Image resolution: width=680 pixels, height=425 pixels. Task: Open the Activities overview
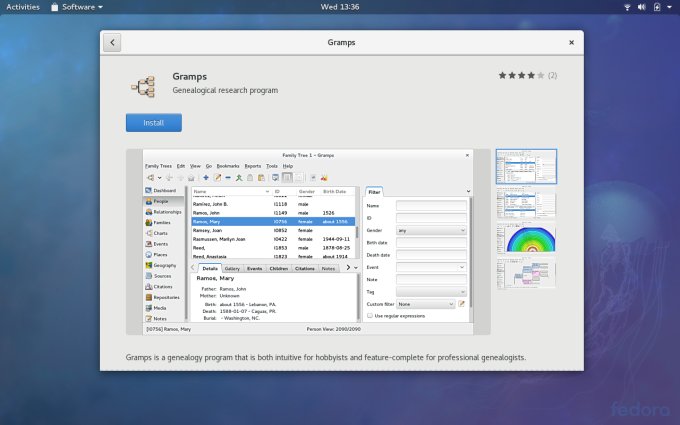tap(23, 7)
